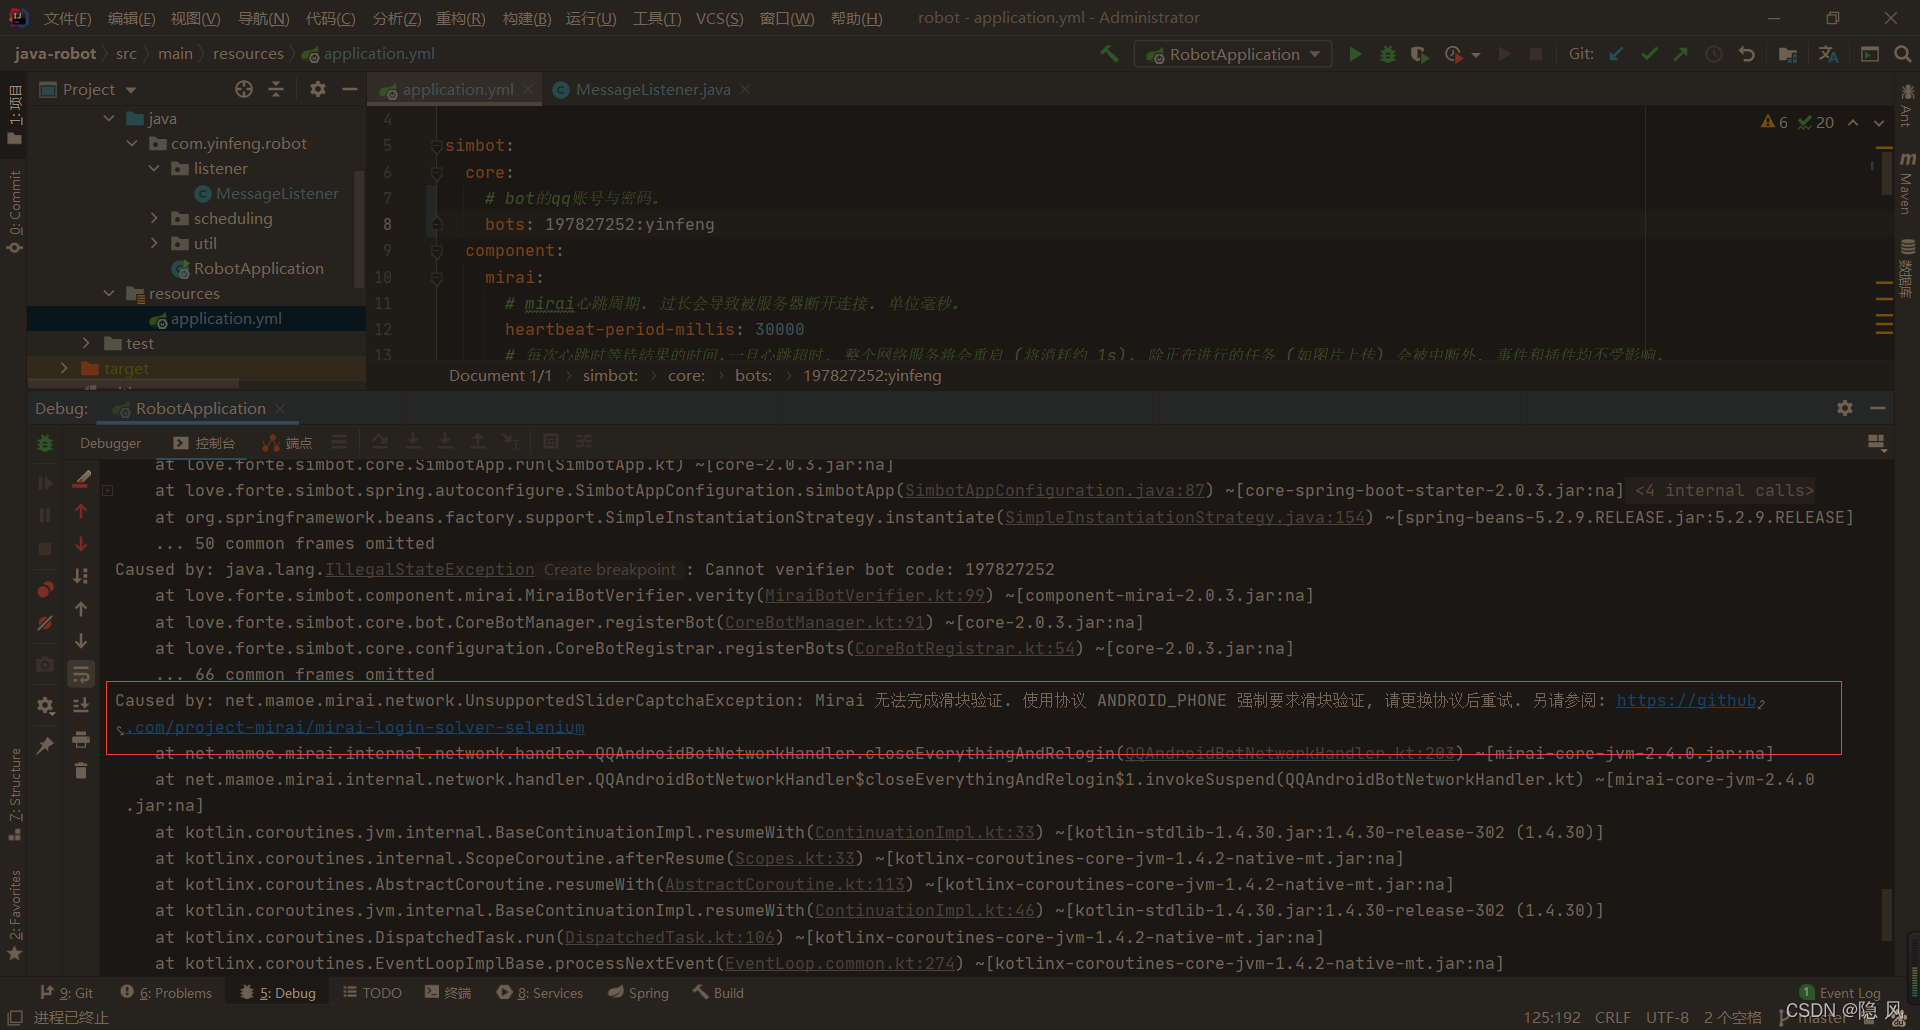Image resolution: width=1920 pixels, height=1030 pixels.
Task: Toggle mute breakpoints
Action: tap(45, 623)
